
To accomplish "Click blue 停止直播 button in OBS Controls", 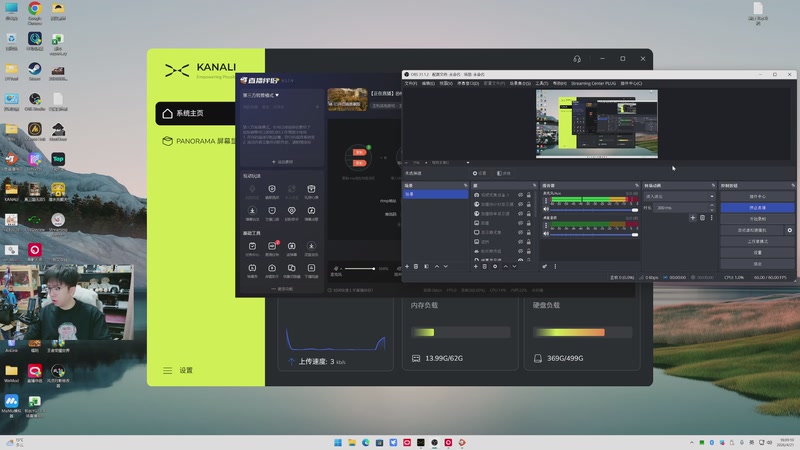I will click(757, 208).
